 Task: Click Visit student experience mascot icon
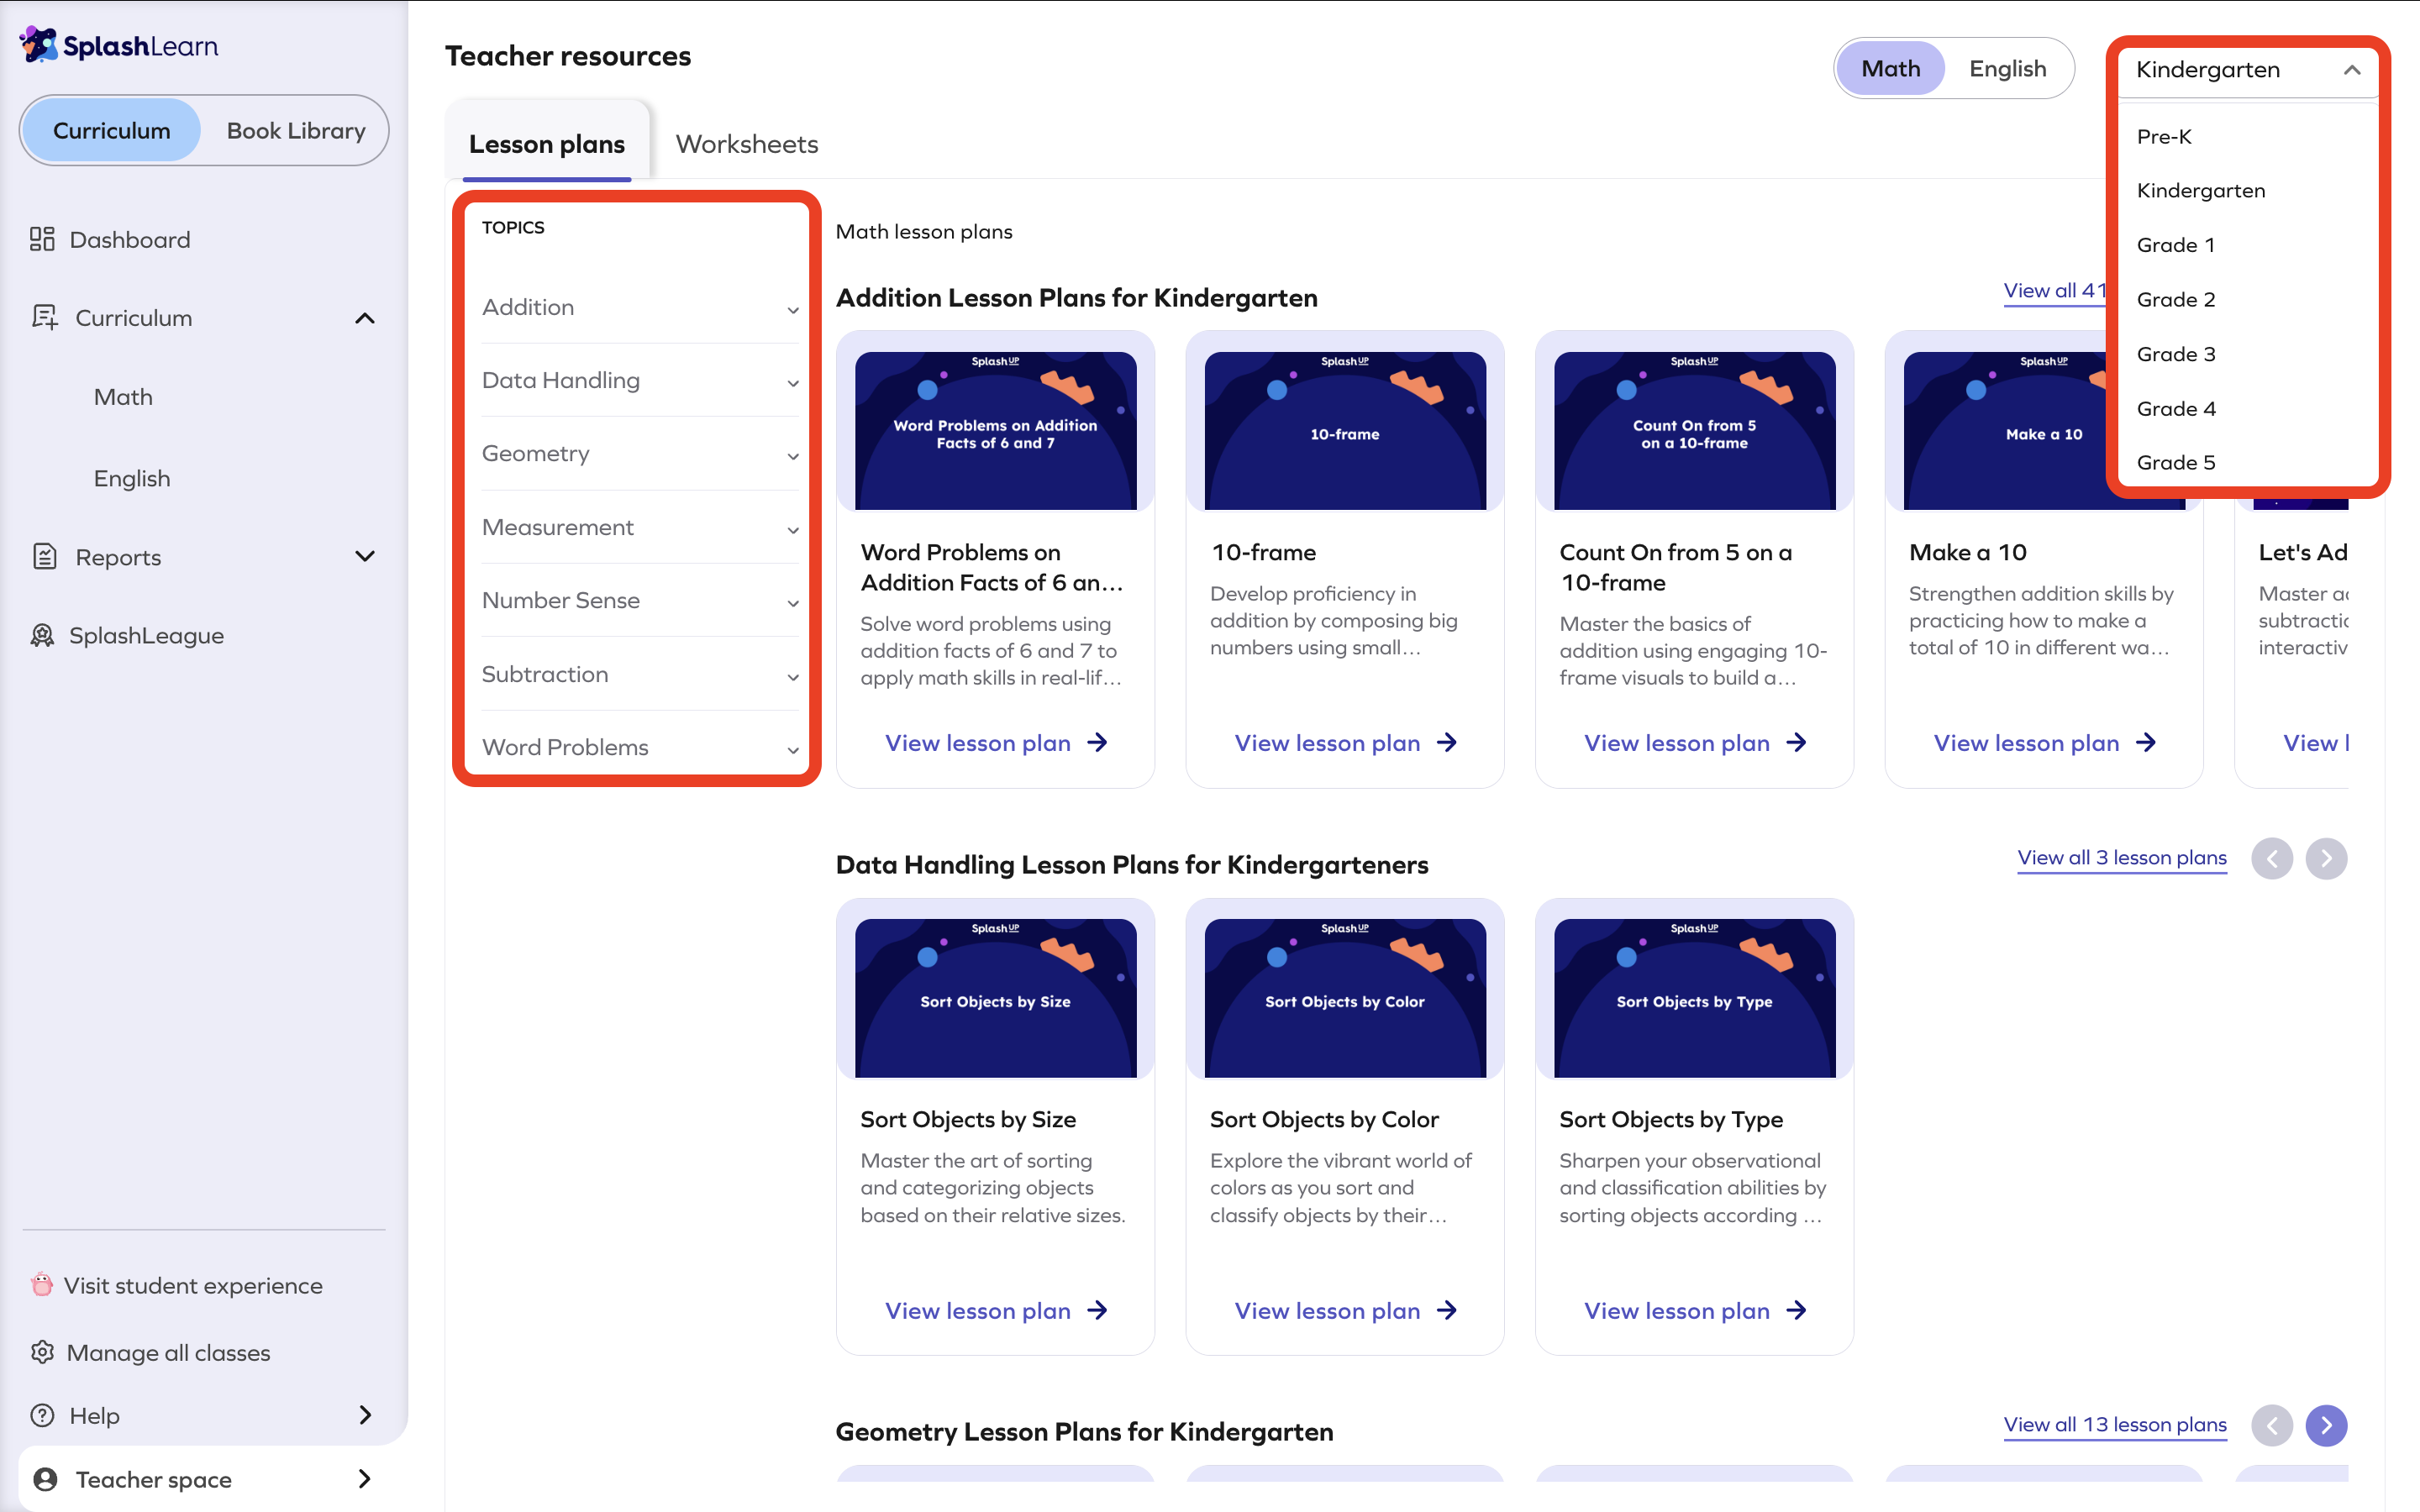(41, 1284)
